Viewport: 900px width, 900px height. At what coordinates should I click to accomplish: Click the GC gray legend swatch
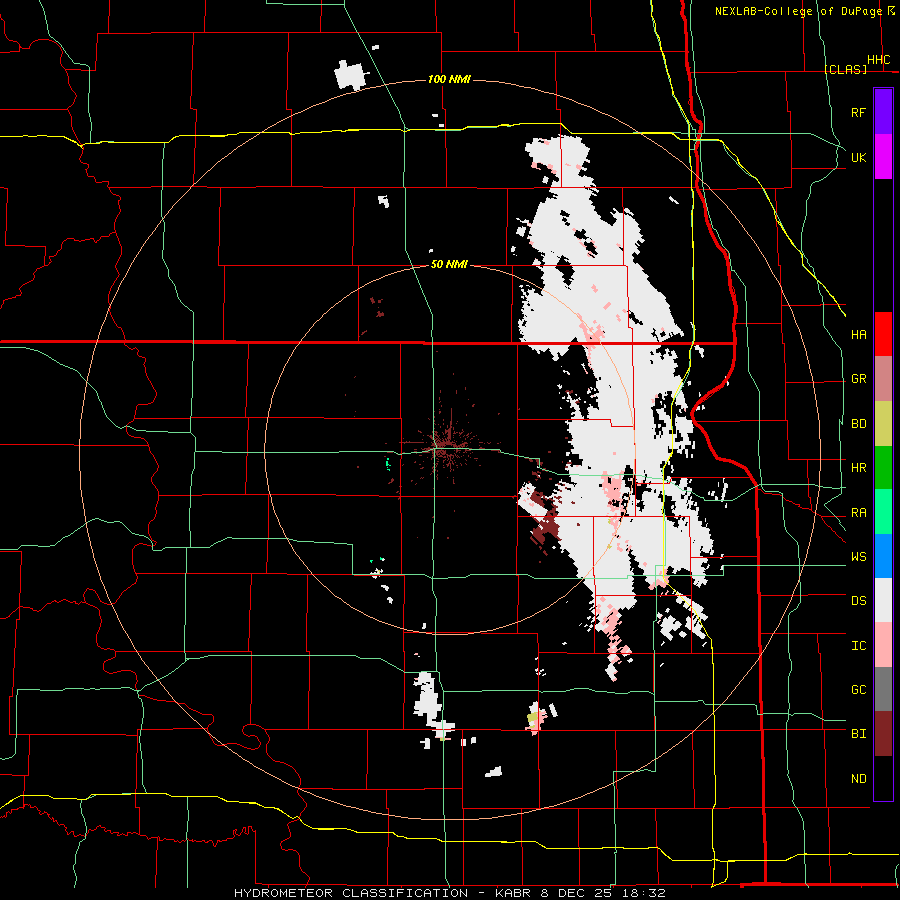tap(883, 689)
